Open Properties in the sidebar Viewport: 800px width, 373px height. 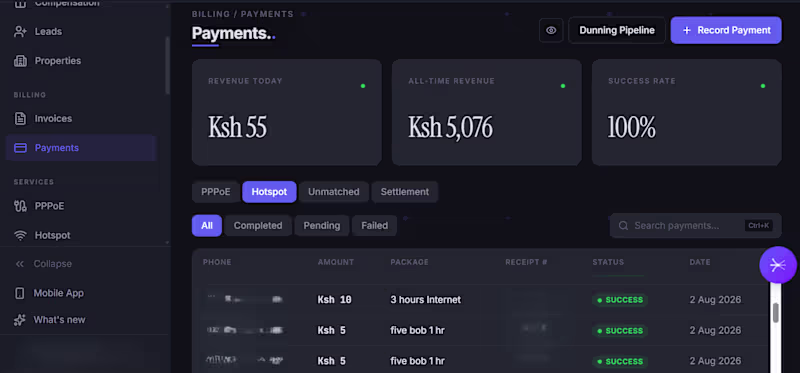coord(81,61)
